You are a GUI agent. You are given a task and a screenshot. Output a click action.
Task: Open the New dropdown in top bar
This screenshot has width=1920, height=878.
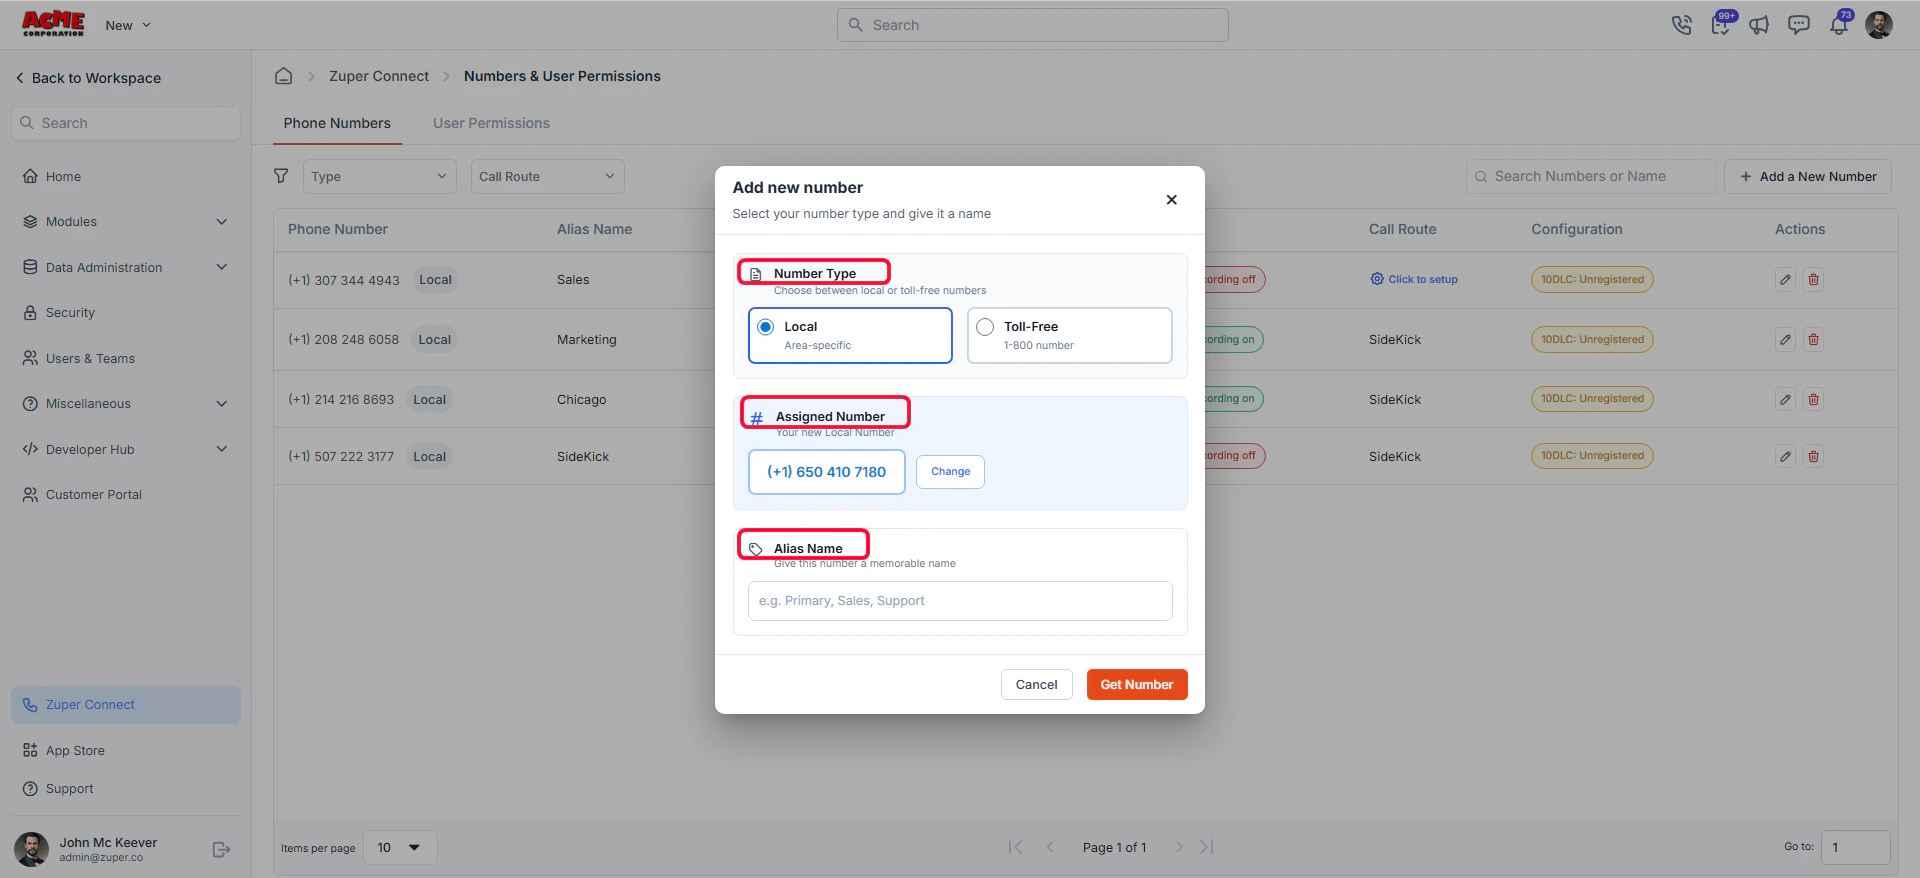click(128, 25)
